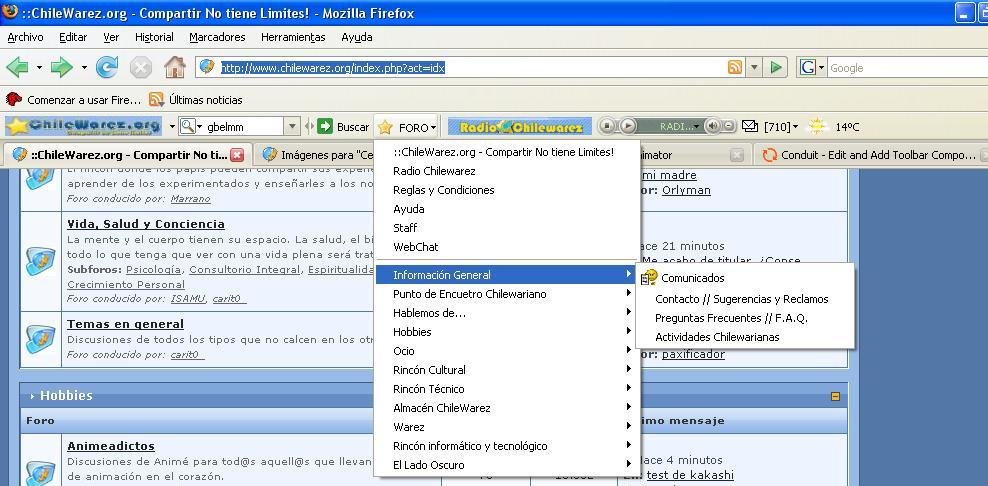Screen dimensions: 988x486
Task: Click the Google search engine icon
Action: pyautogui.click(x=807, y=67)
